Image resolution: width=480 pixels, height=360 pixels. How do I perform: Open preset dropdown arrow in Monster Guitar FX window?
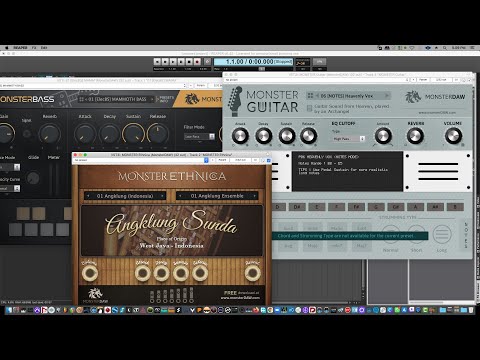point(407,80)
